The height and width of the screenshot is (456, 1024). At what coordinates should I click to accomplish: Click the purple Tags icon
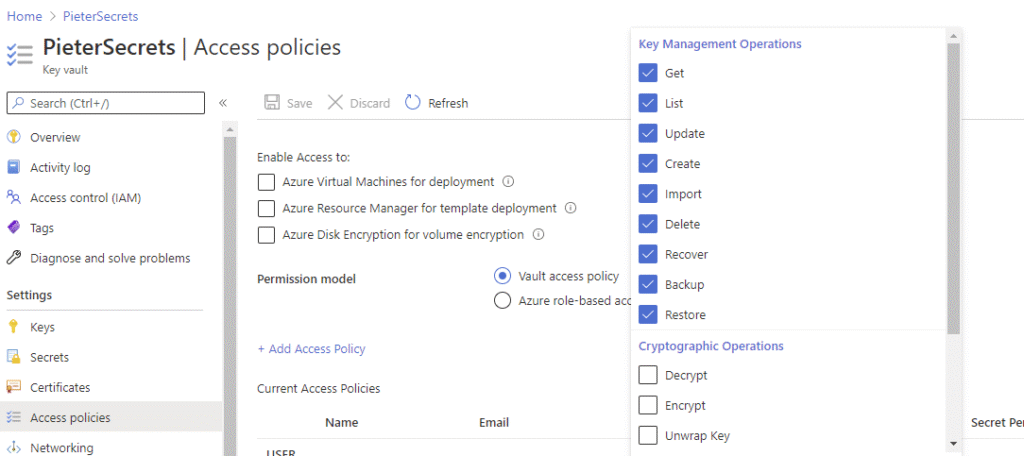tap(14, 227)
